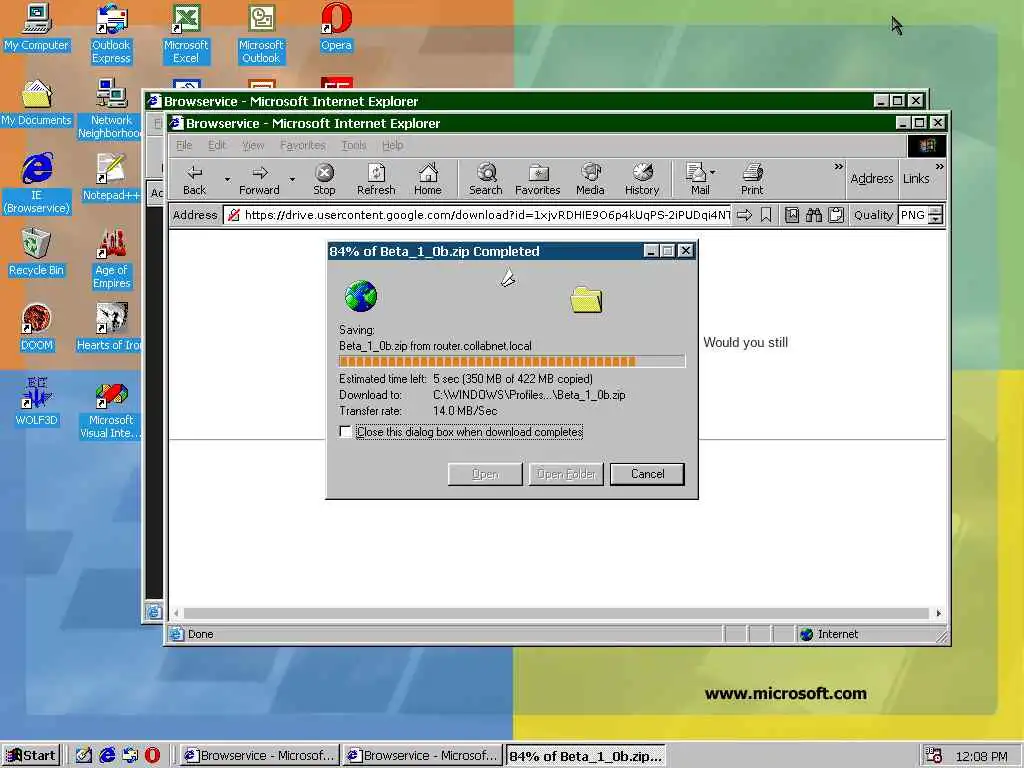Decrease Quality using spinner down arrow
Screen dimensions: 1024x768
[936, 219]
